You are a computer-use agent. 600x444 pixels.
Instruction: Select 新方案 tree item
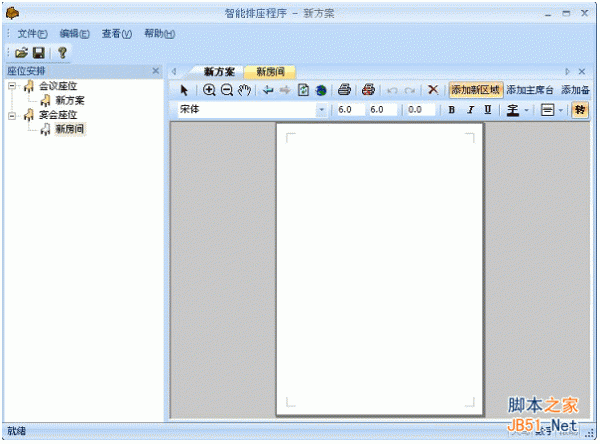(x=70, y=101)
